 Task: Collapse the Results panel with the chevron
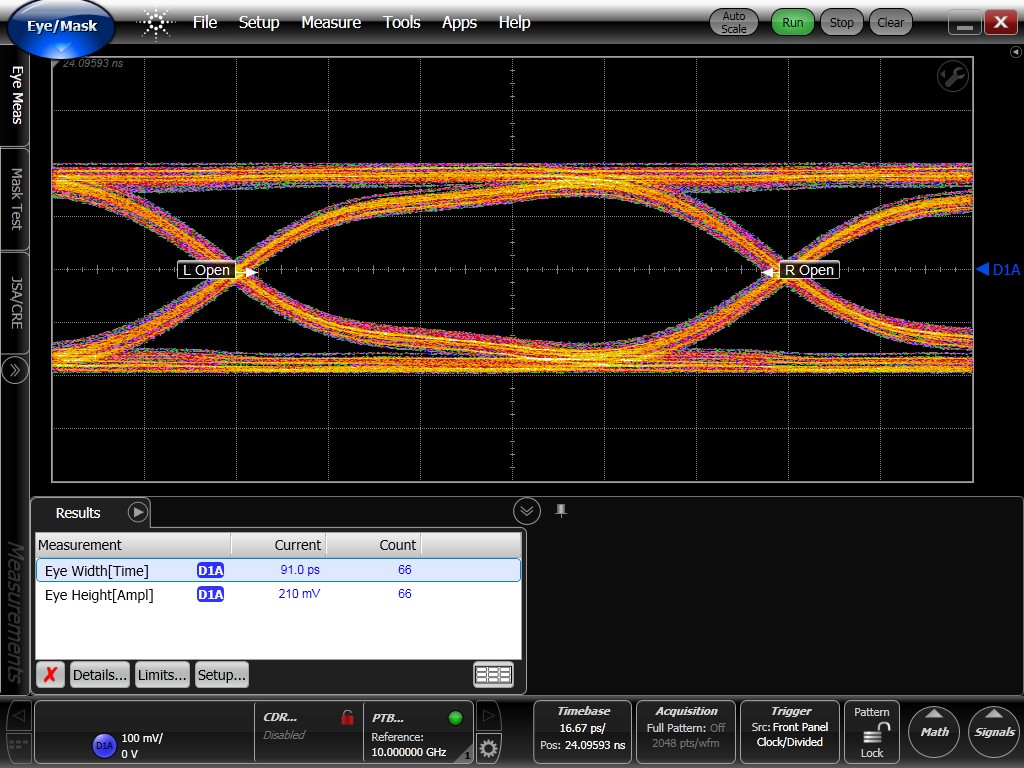[527, 510]
